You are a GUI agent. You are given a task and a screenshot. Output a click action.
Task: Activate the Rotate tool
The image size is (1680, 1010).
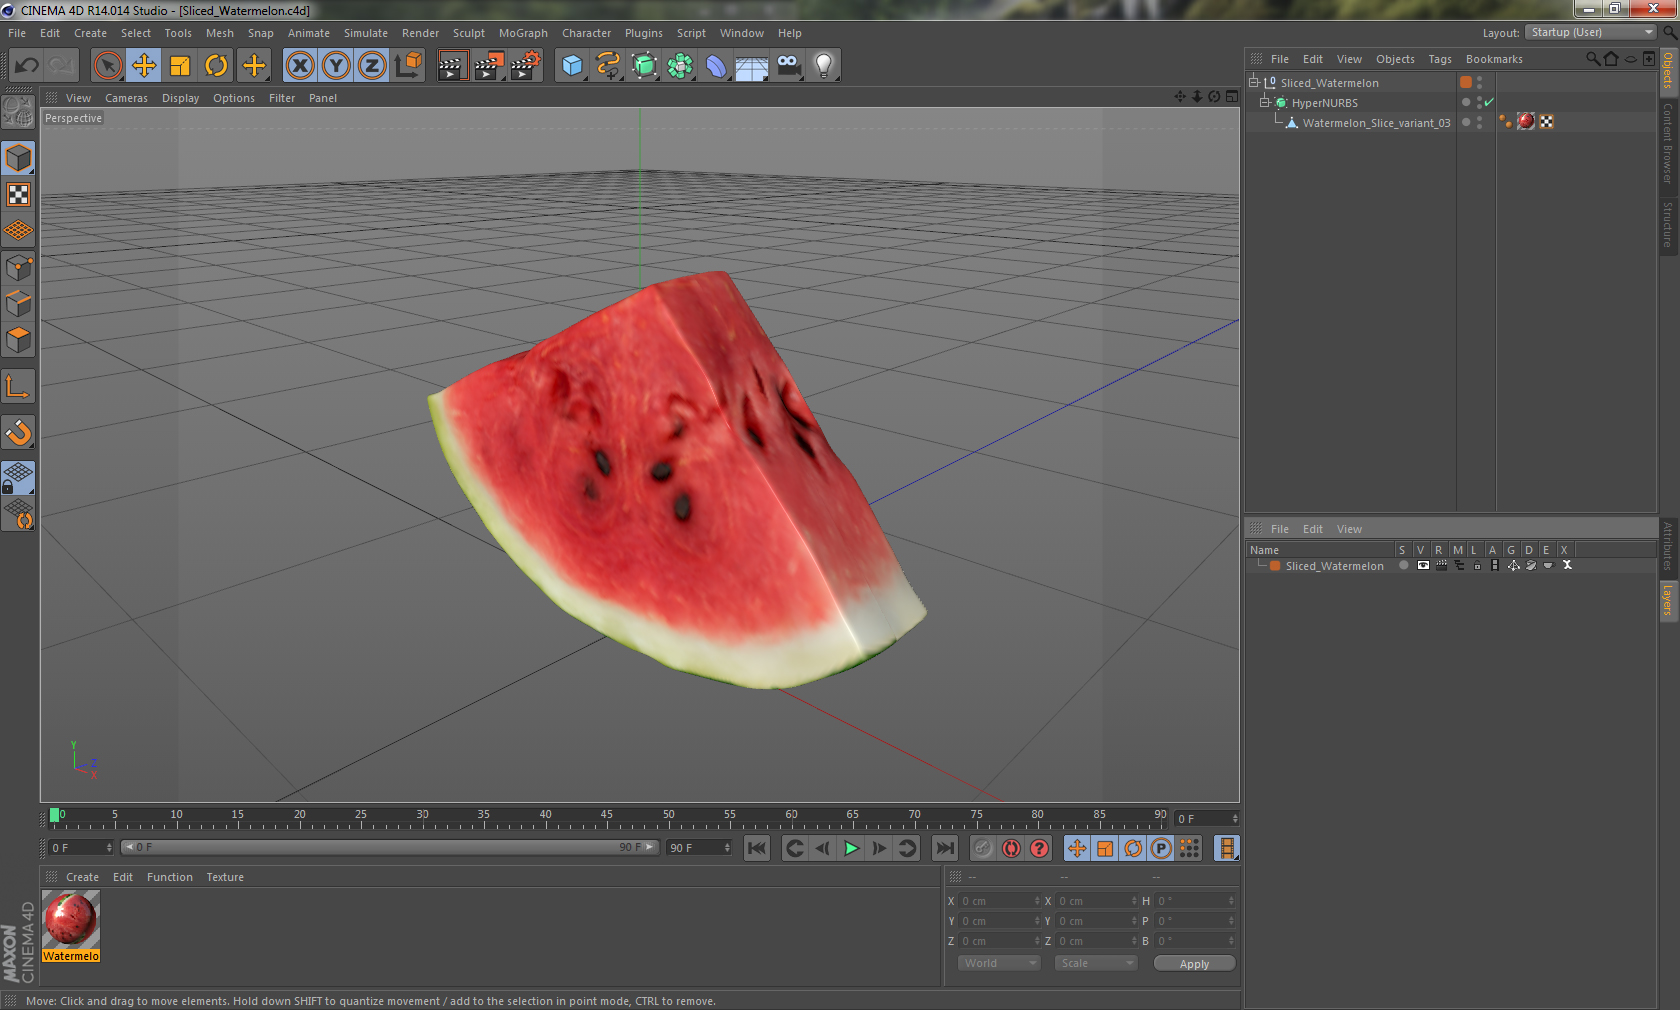tap(216, 66)
